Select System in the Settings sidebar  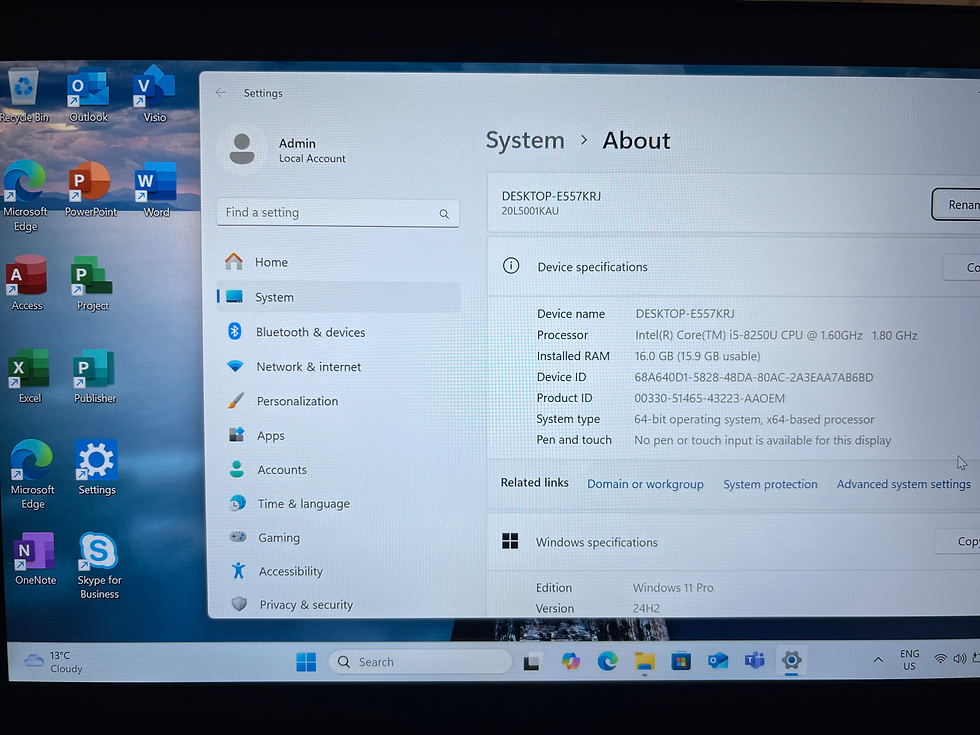click(338, 298)
